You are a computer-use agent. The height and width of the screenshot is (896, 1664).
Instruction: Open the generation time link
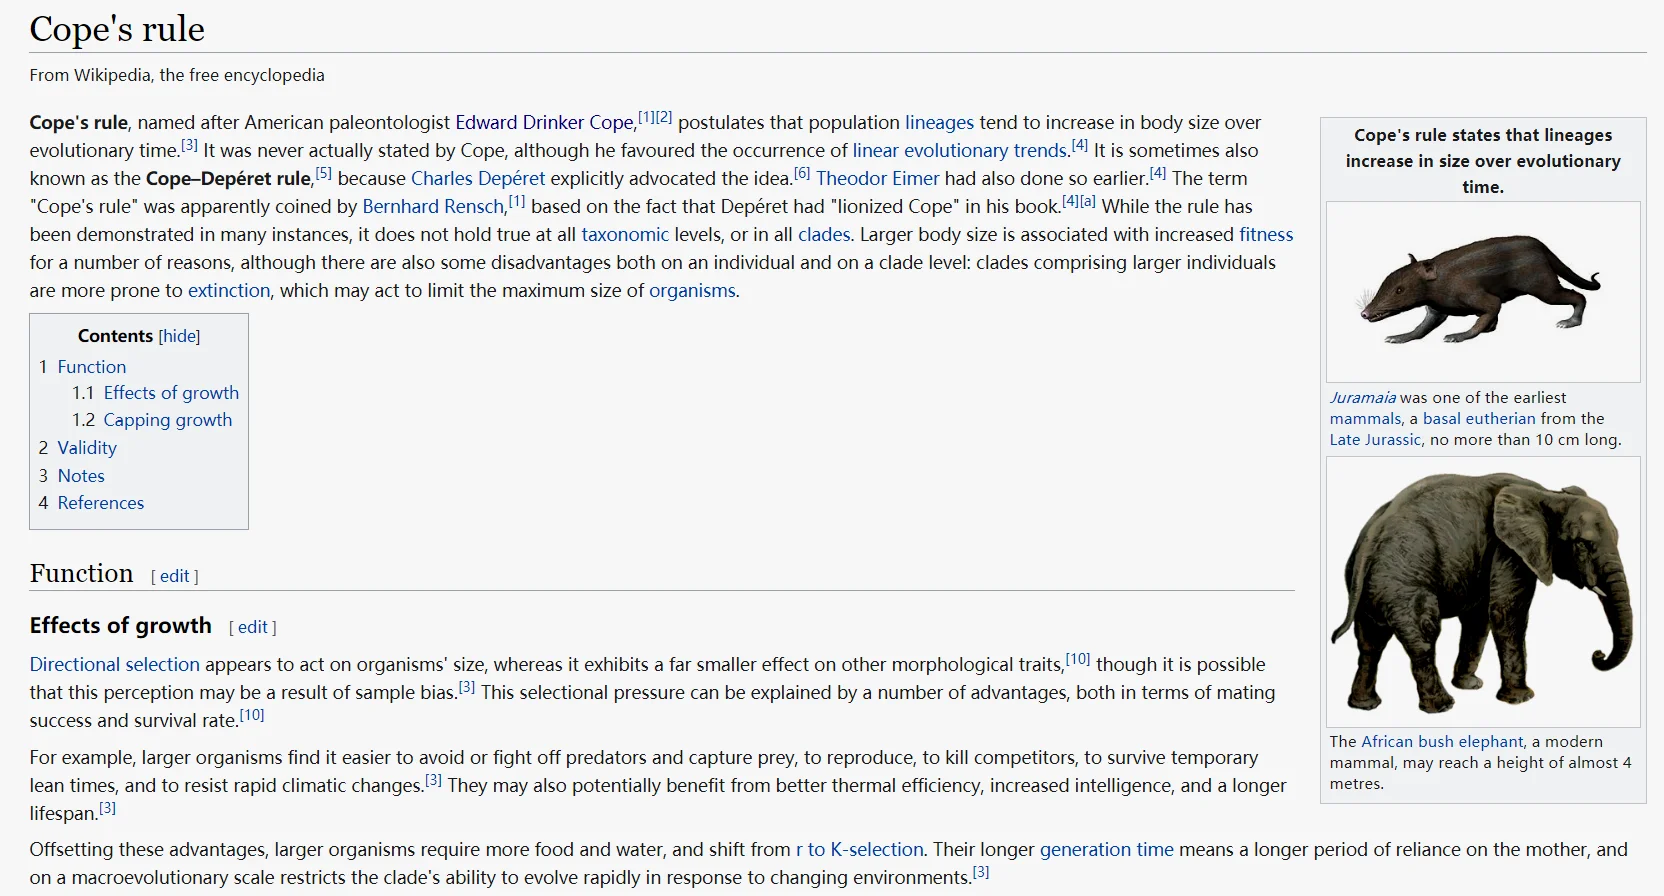tap(1107, 850)
